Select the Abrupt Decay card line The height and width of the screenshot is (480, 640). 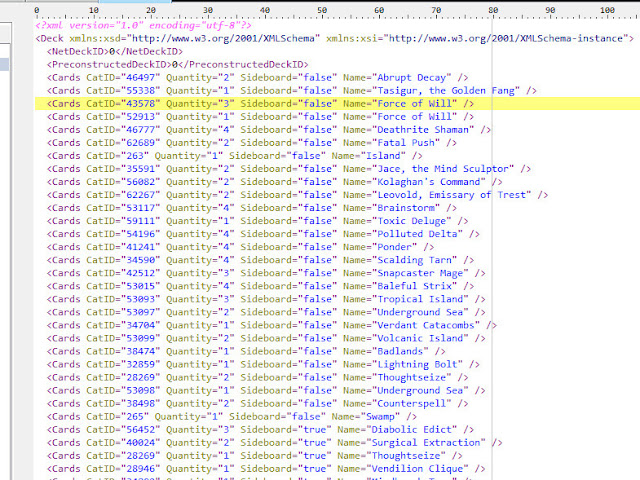(x=257, y=78)
